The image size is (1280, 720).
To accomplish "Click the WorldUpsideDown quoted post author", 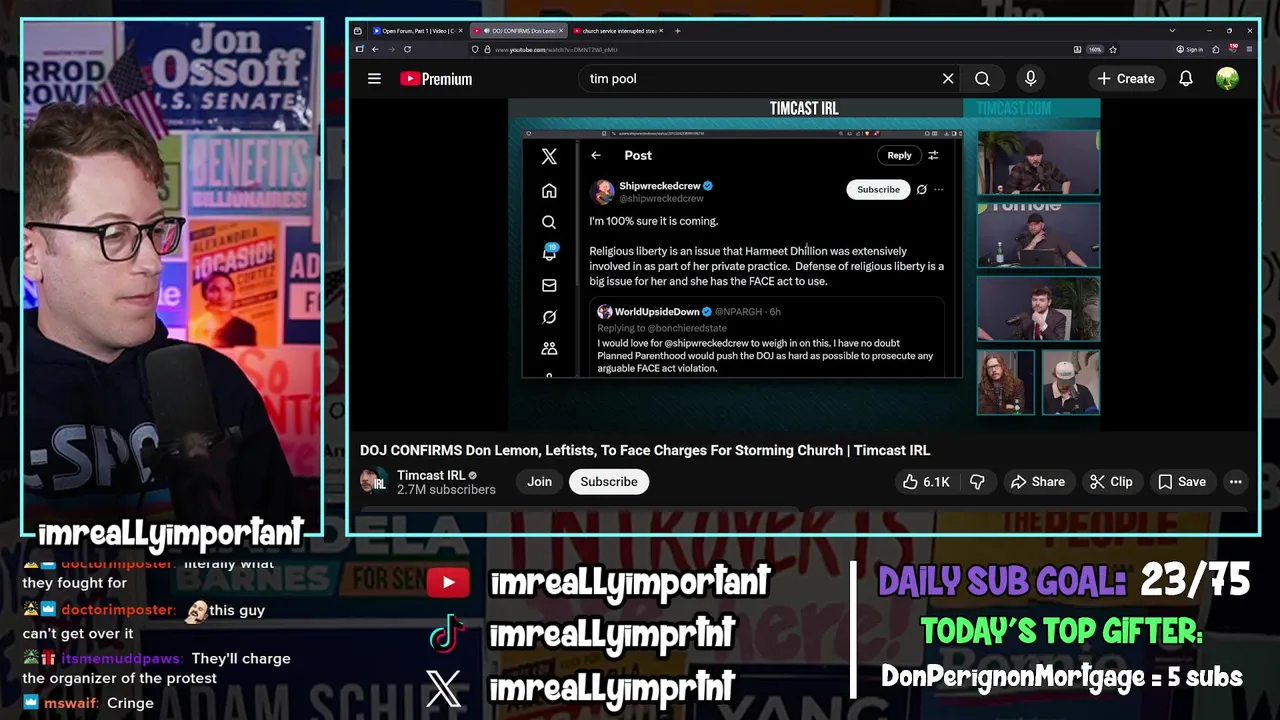I will click(656, 312).
